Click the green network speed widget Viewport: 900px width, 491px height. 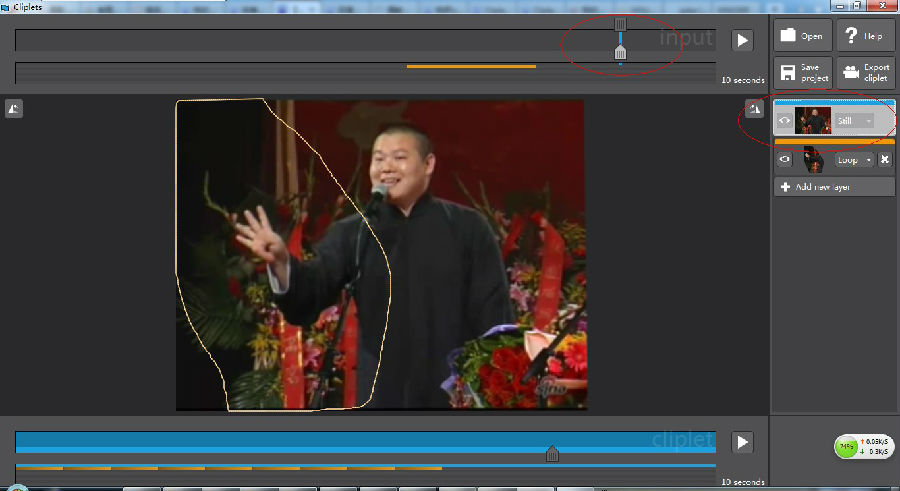pos(864,446)
